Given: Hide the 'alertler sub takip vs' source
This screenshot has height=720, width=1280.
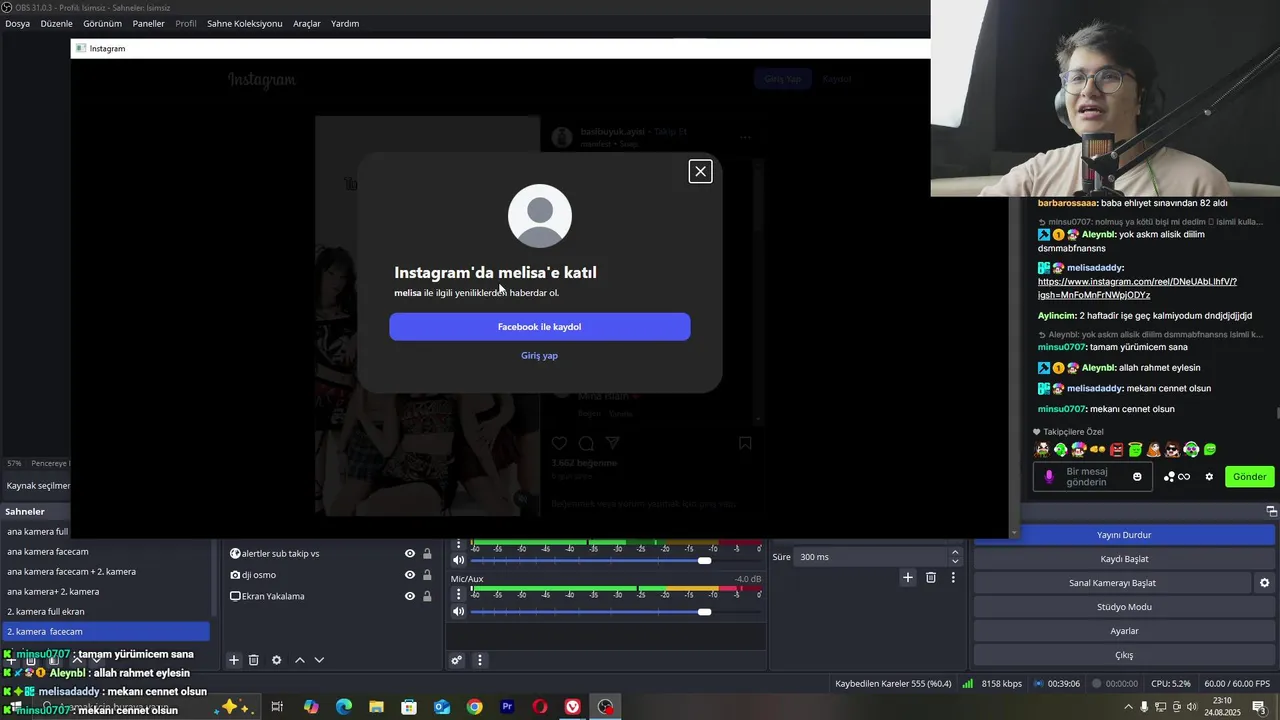Looking at the screenshot, I should click(x=410, y=554).
